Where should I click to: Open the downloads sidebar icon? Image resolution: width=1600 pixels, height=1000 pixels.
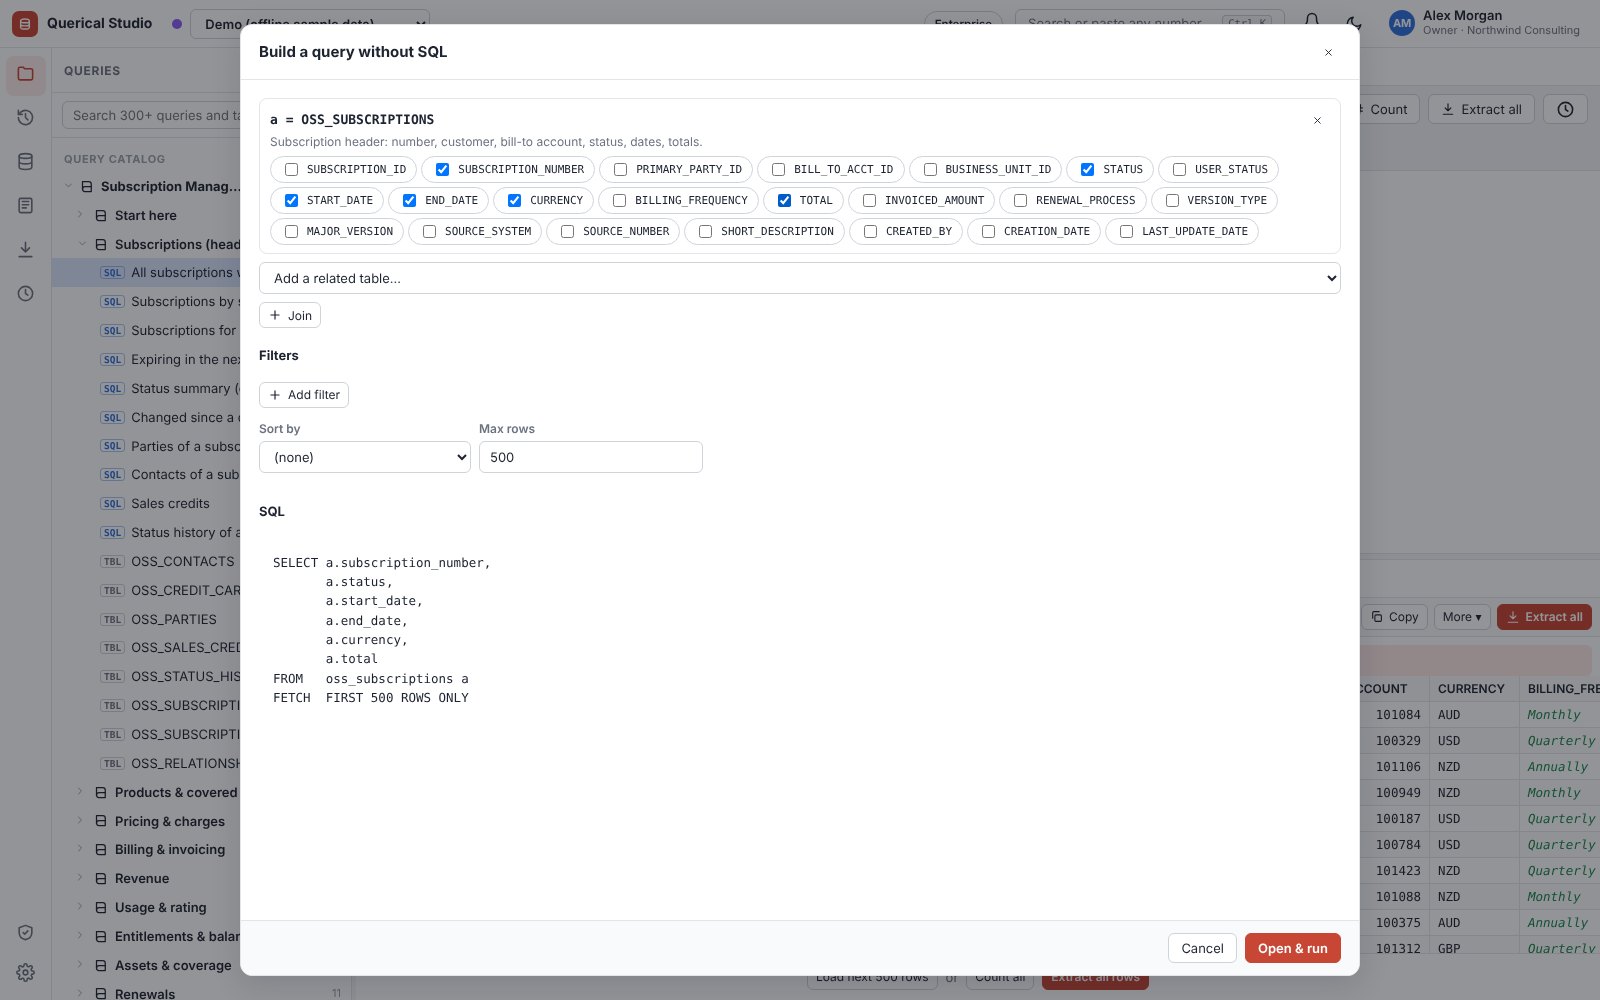coord(26,250)
